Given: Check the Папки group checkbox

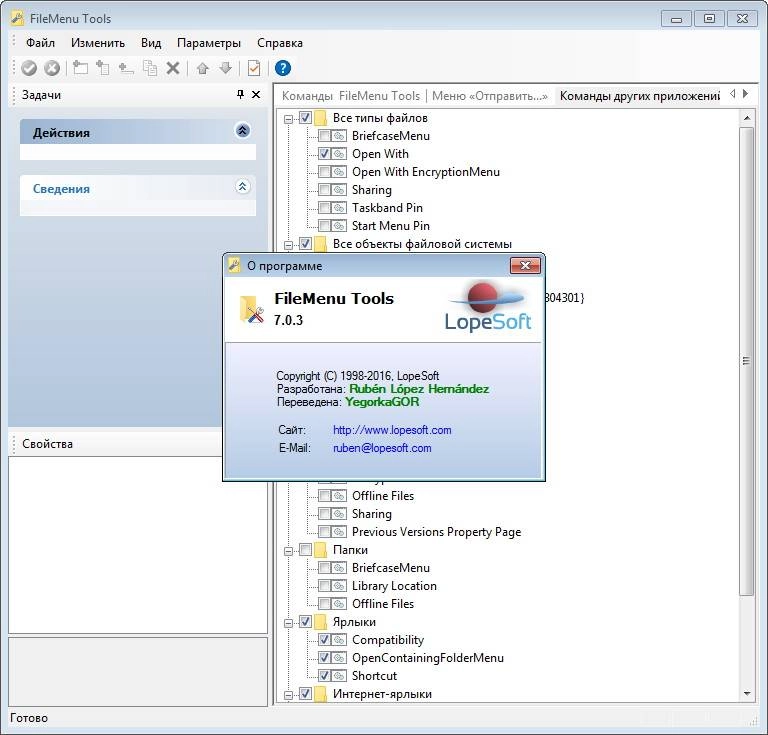Looking at the screenshot, I should (305, 550).
